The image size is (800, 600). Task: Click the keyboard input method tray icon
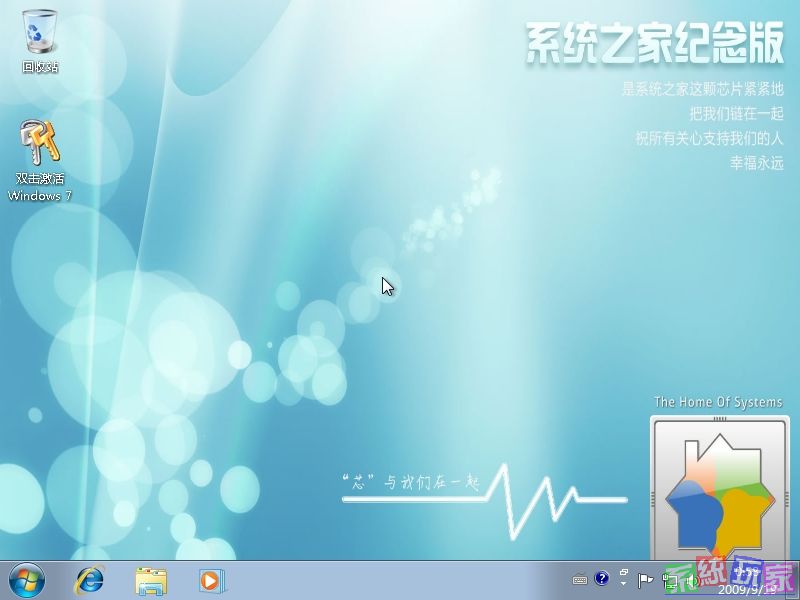[x=580, y=580]
